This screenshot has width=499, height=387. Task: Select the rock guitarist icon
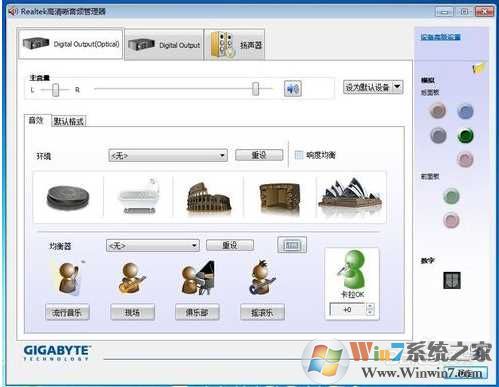262,277
